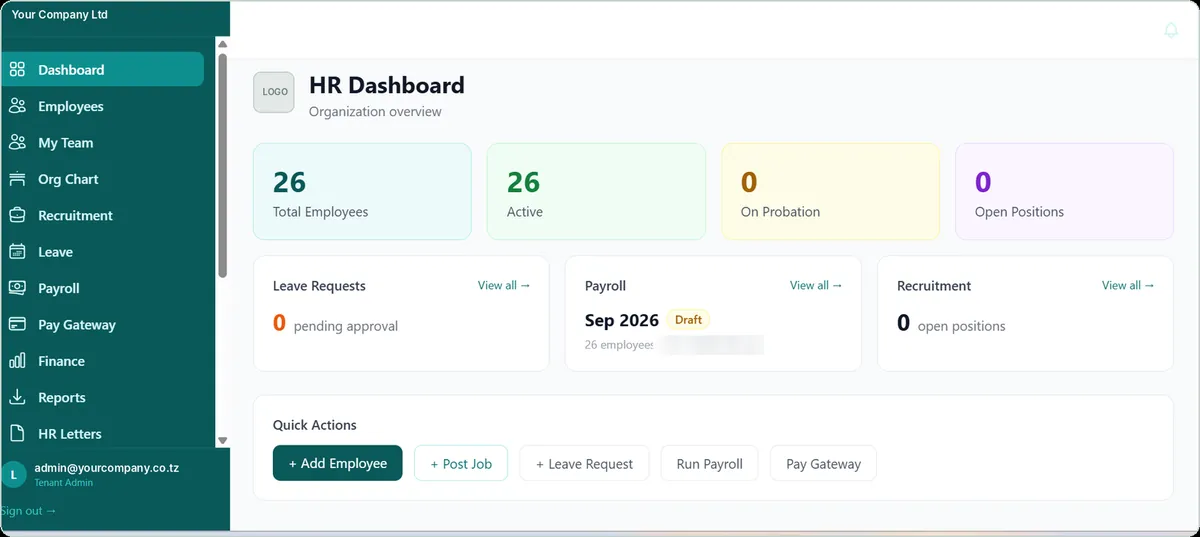This screenshot has width=1200, height=537.
Task: Click View all in the Payroll card
Action: click(816, 285)
